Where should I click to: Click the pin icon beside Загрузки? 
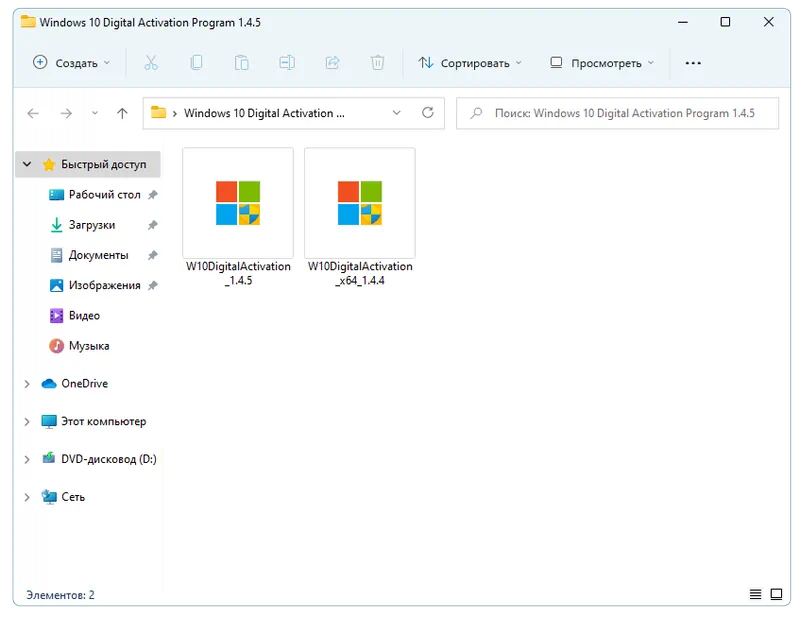point(153,225)
